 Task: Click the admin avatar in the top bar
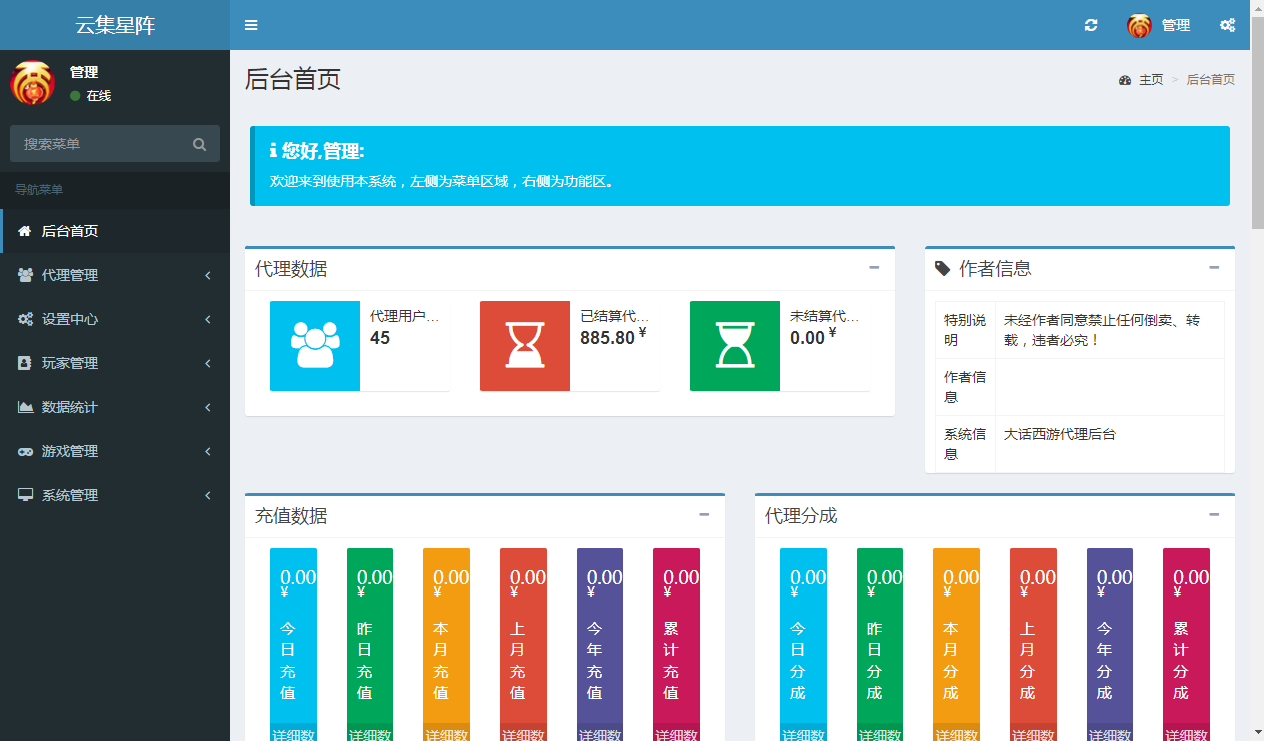pos(1139,26)
